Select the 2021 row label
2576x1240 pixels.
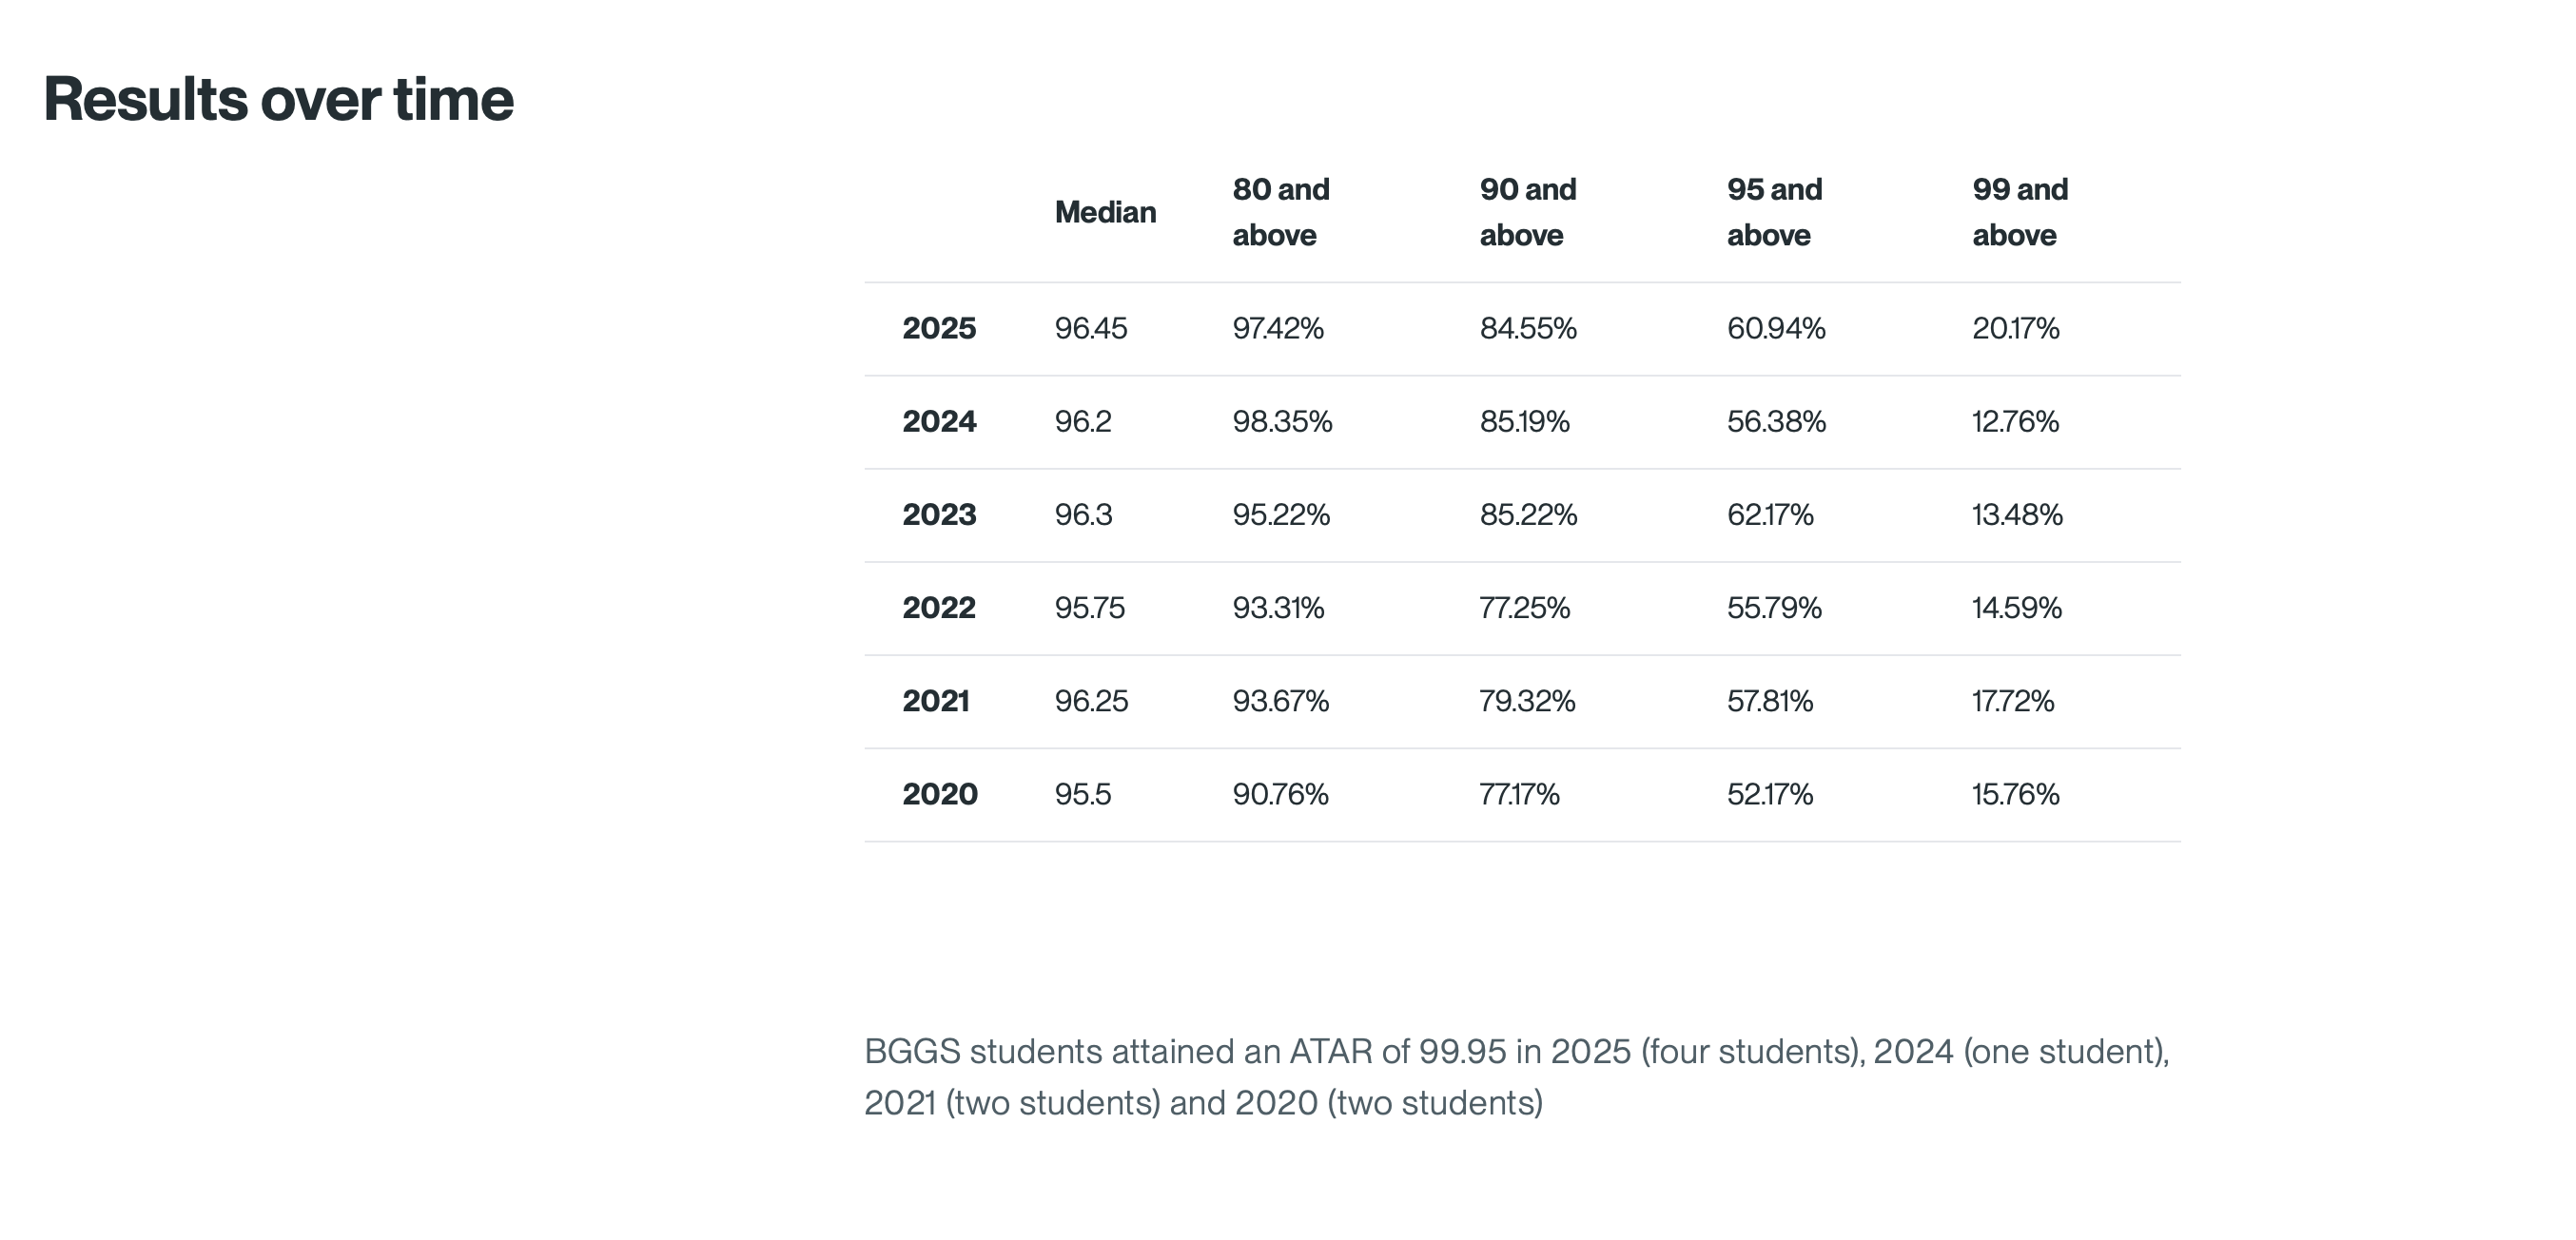pos(935,700)
